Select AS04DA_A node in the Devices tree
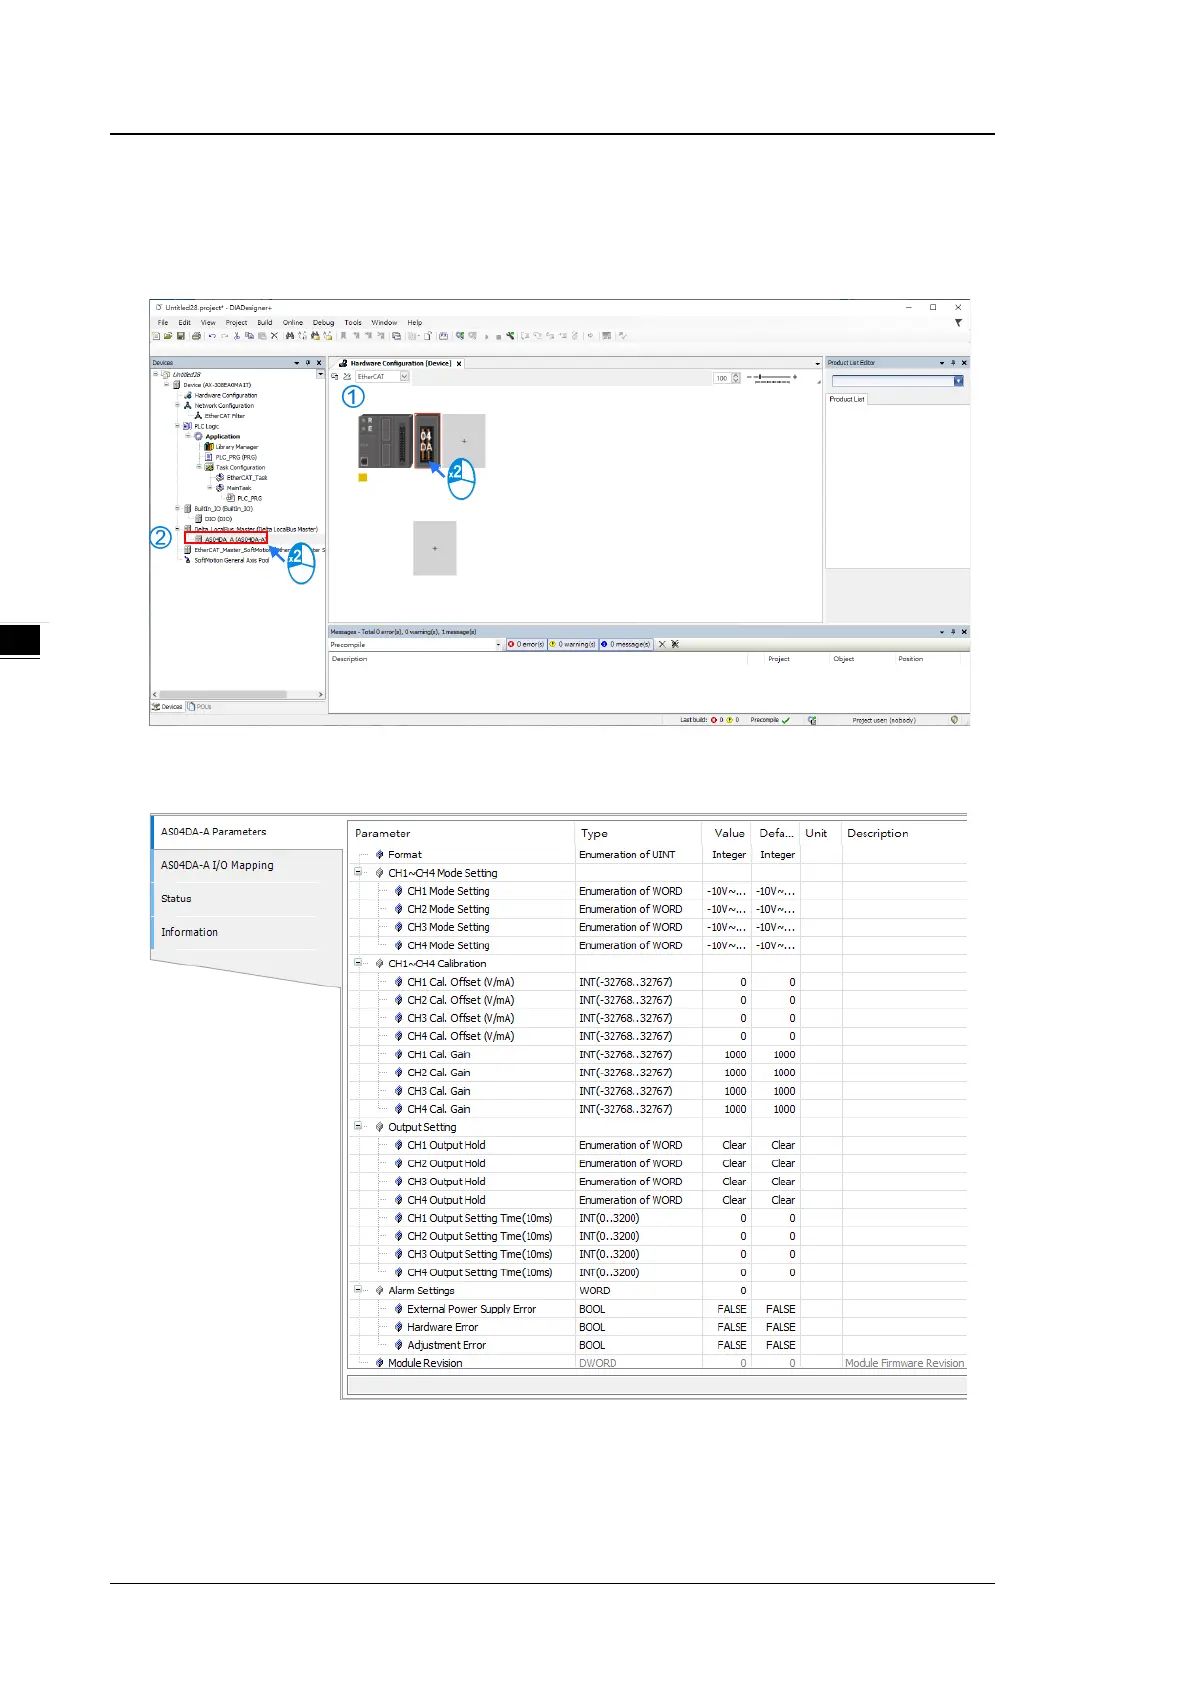The height and width of the screenshot is (1684, 1191). (234, 539)
